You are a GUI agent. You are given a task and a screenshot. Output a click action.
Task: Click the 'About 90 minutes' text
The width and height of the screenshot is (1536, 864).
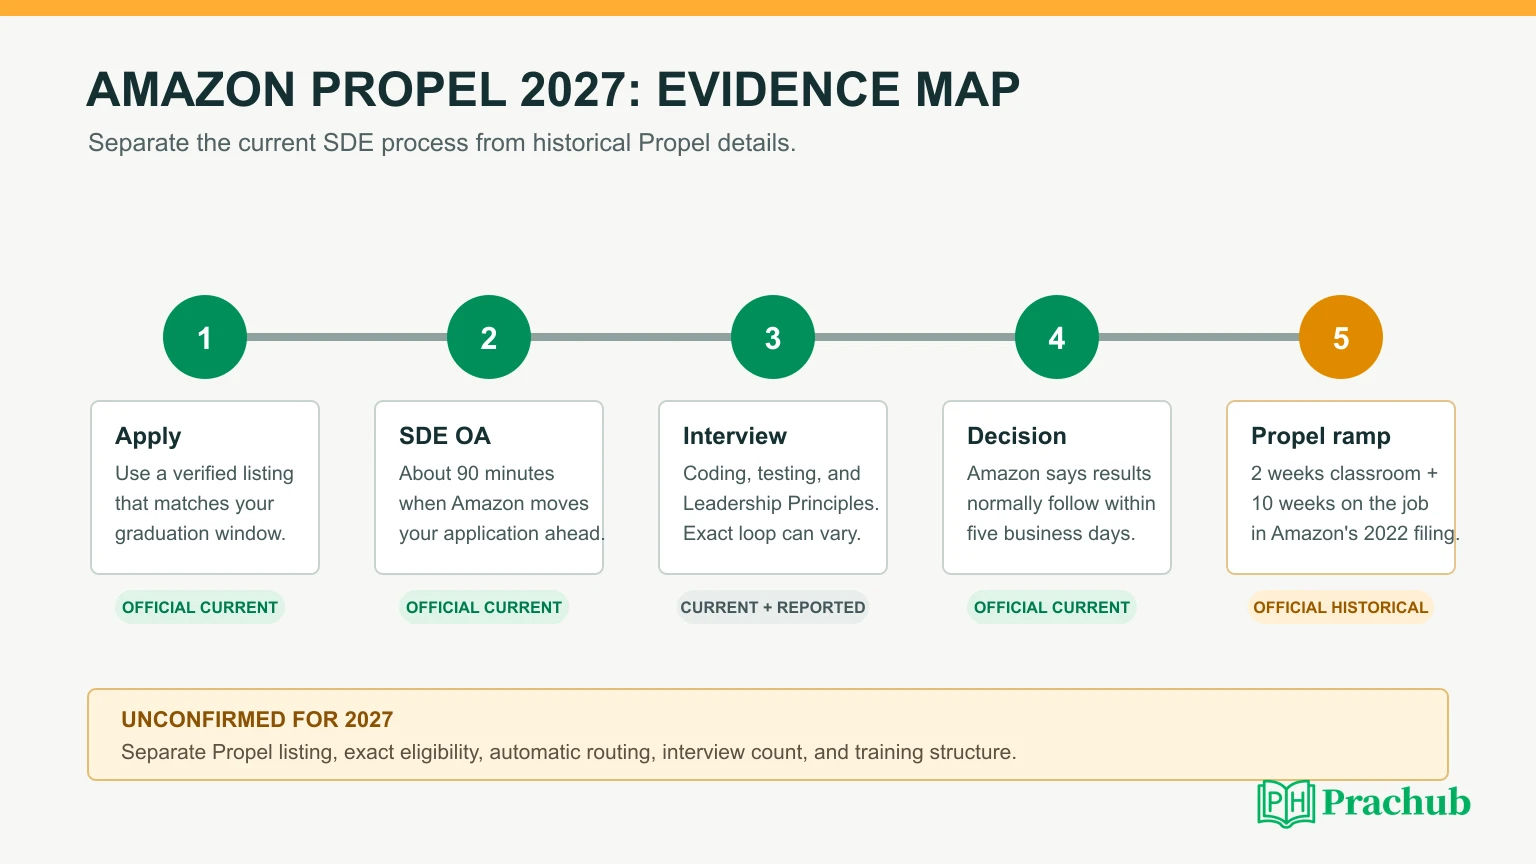pos(476,473)
